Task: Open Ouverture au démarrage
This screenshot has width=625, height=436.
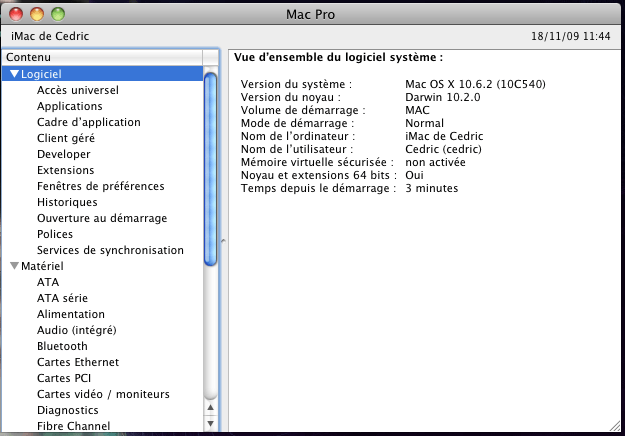Action: click(102, 218)
